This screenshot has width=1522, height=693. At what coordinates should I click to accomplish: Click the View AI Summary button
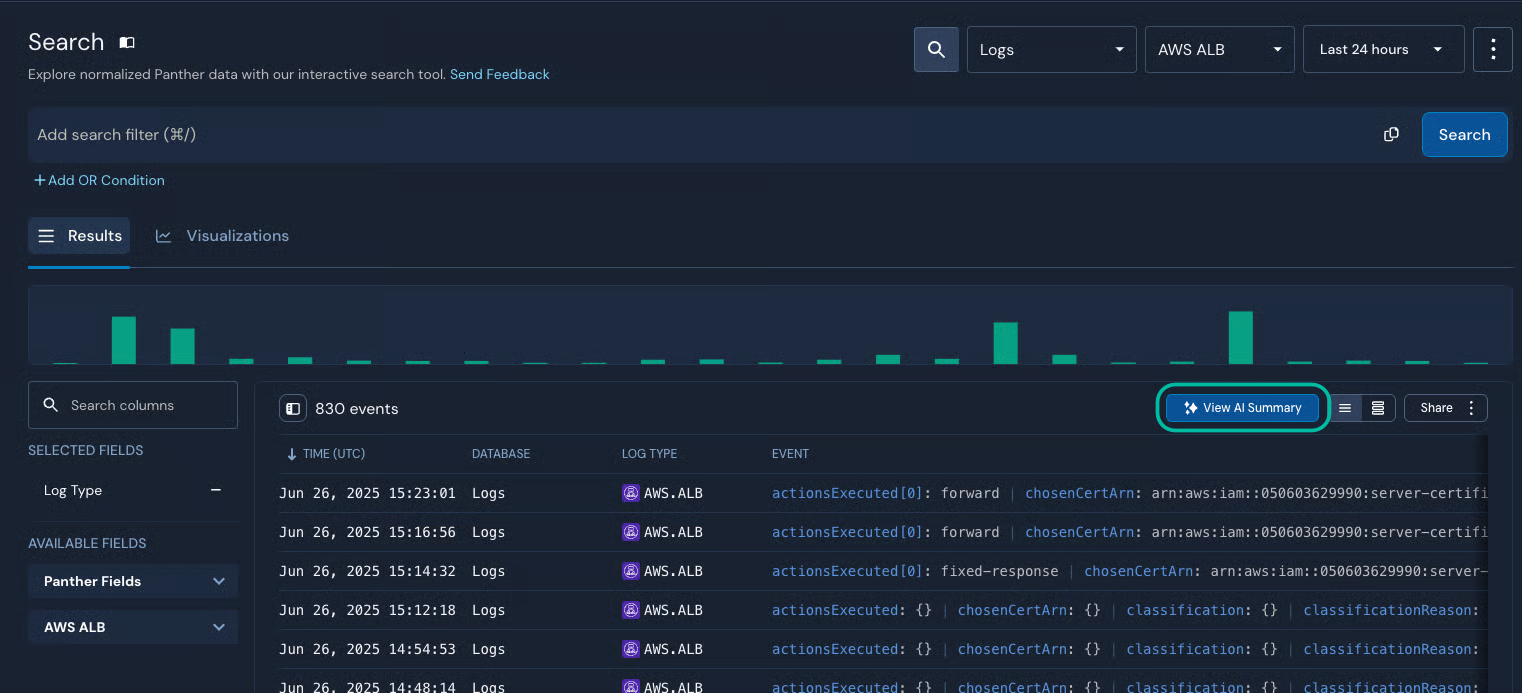tap(1242, 407)
